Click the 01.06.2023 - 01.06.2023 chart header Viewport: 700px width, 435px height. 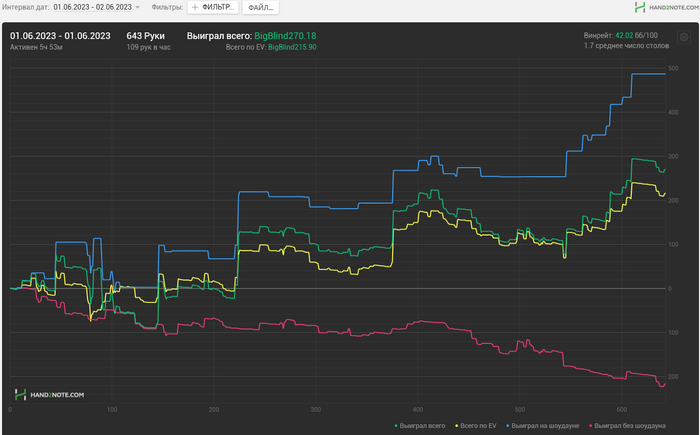[x=60, y=36]
